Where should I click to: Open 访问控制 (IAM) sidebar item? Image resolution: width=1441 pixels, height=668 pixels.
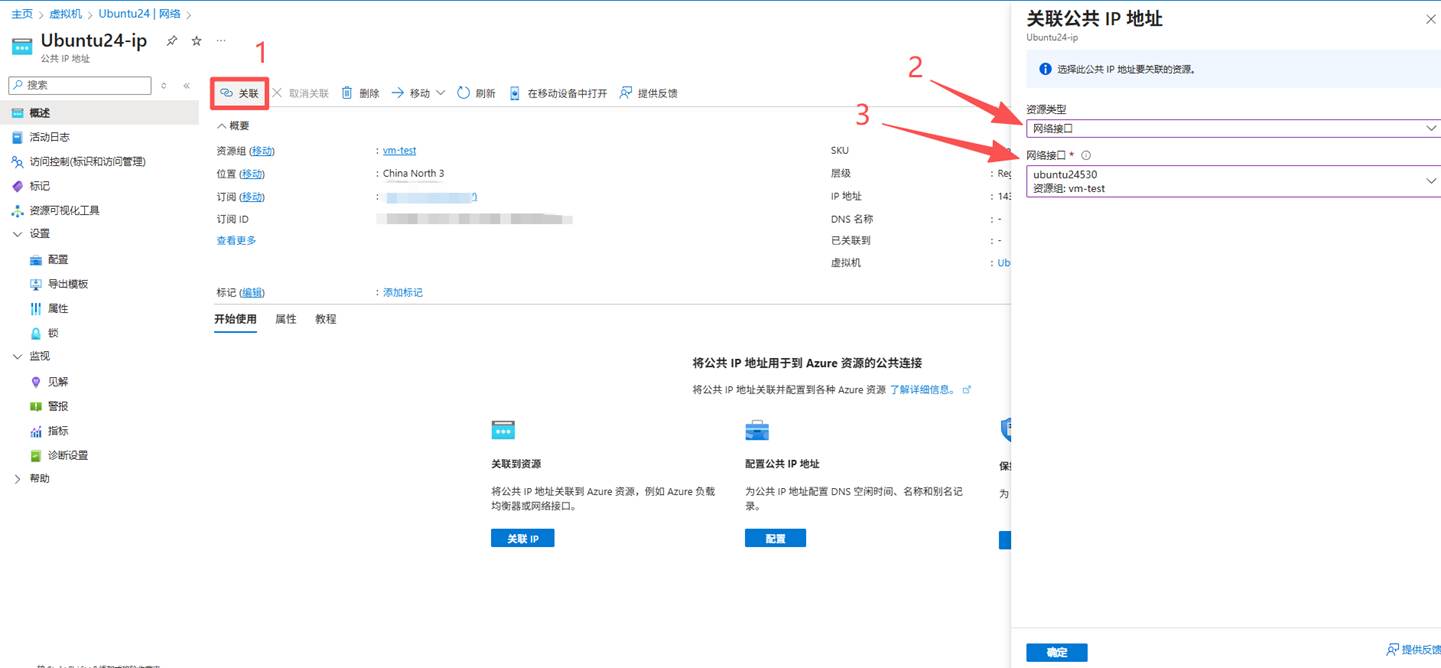point(87,161)
